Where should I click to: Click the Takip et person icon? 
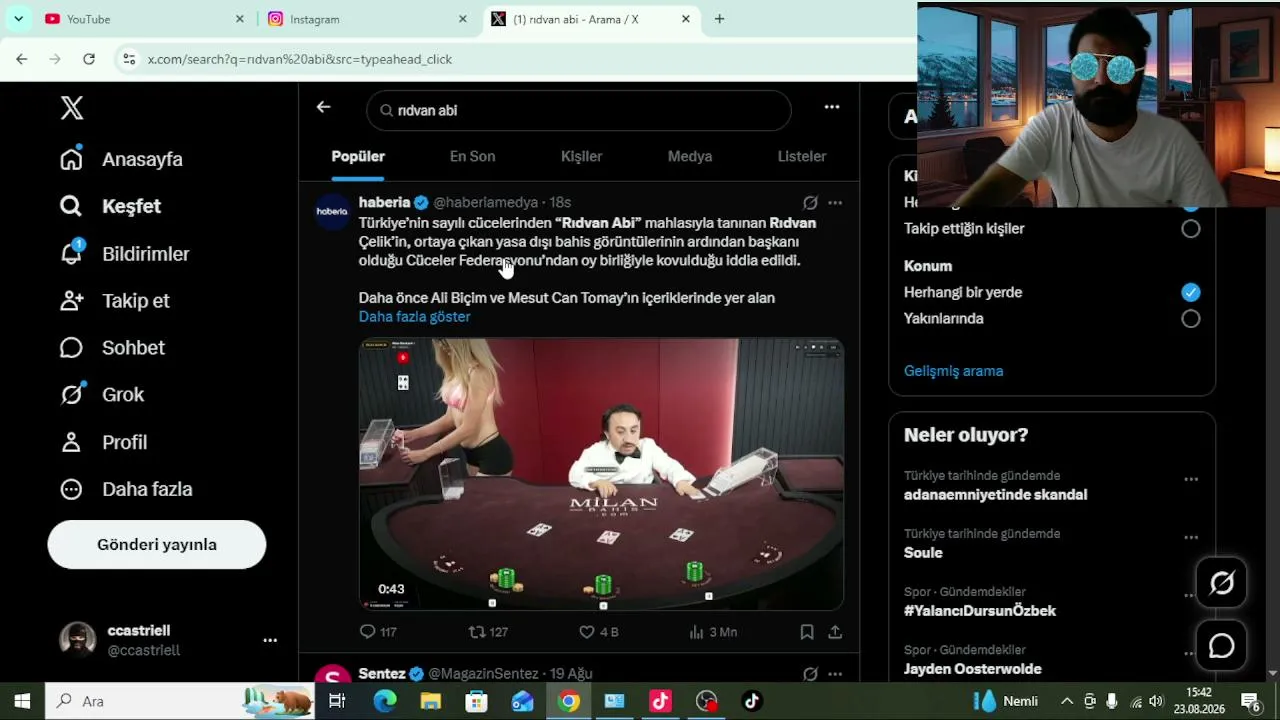(x=71, y=300)
